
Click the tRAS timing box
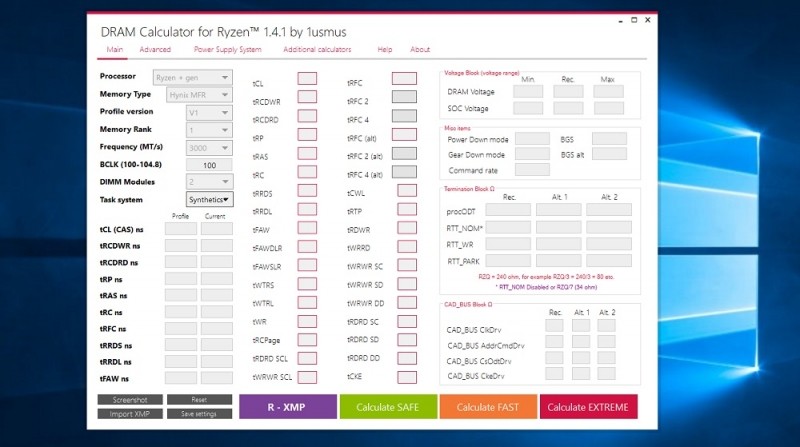[x=307, y=154]
